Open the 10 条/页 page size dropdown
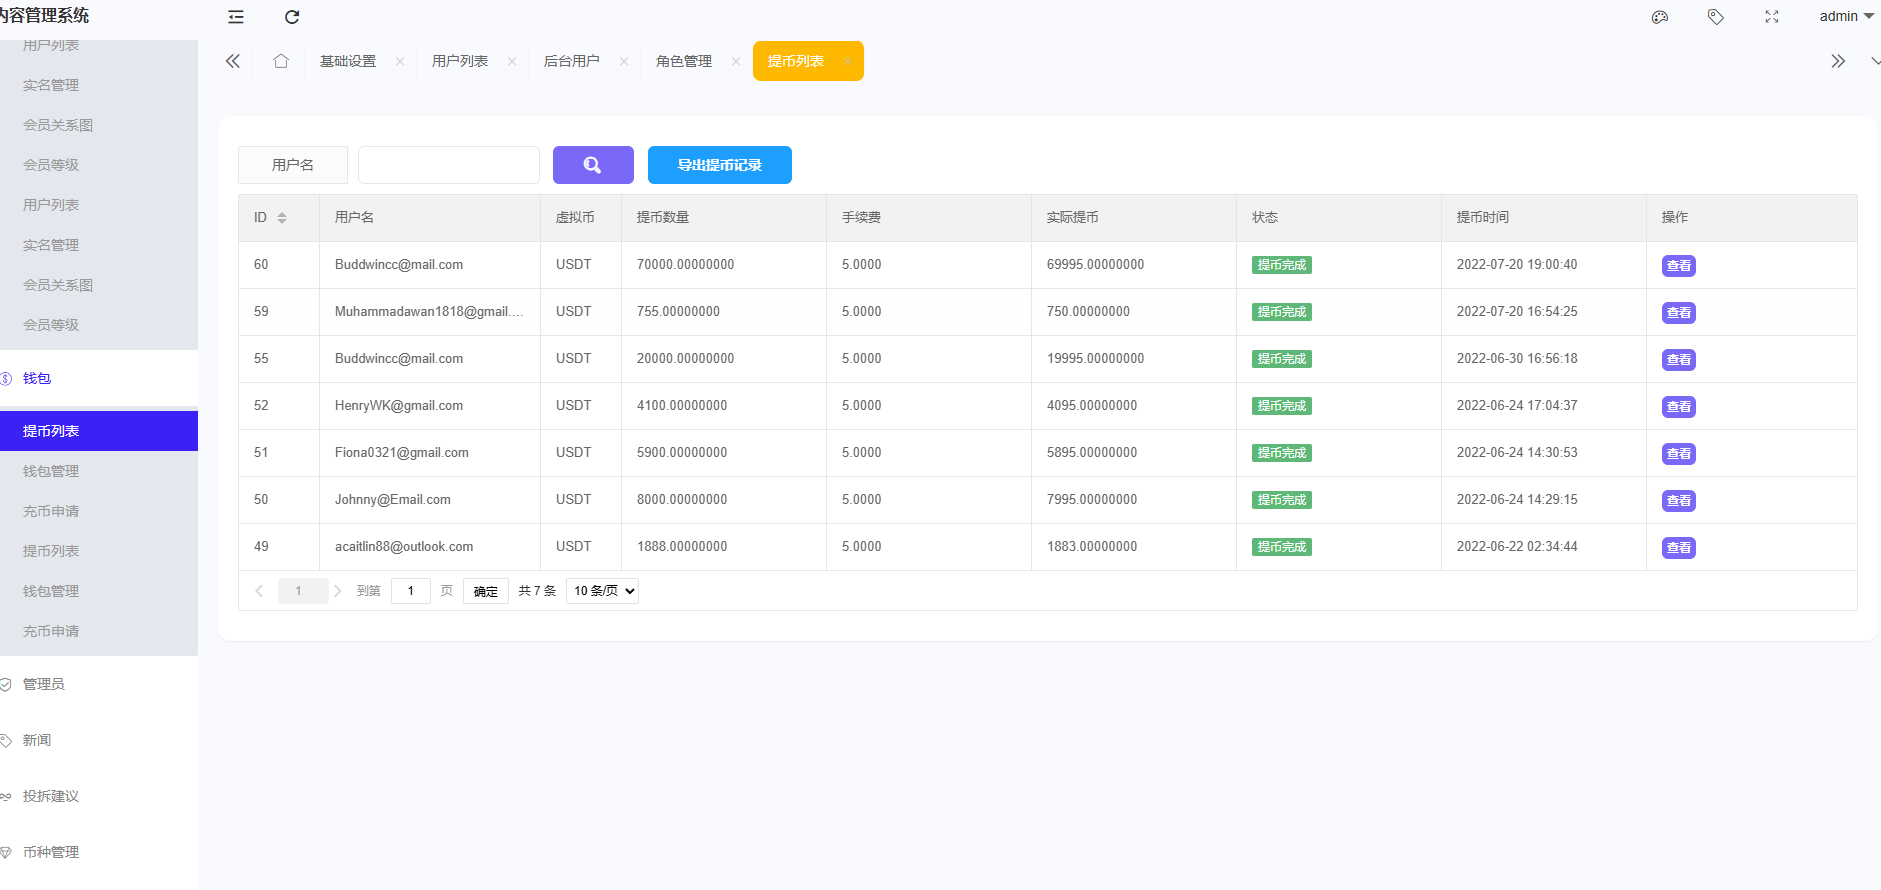 pos(602,591)
